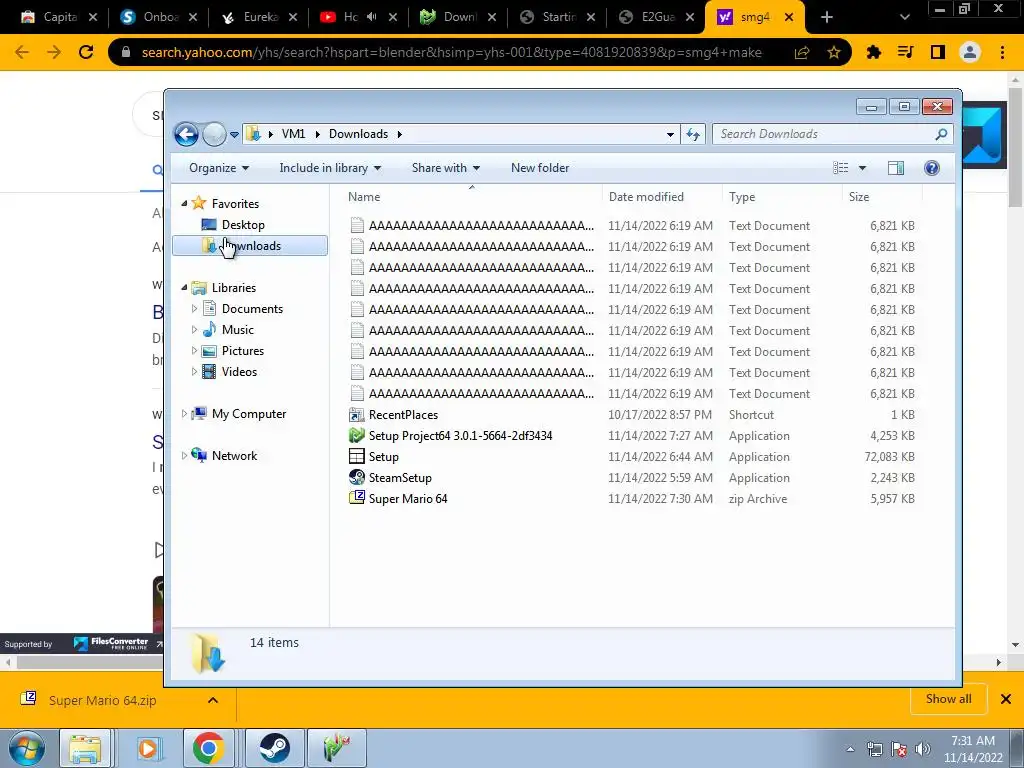Viewport: 1024px width, 768px height.
Task: Open recent locations dropdown beside forward arrow
Action: coord(234,135)
